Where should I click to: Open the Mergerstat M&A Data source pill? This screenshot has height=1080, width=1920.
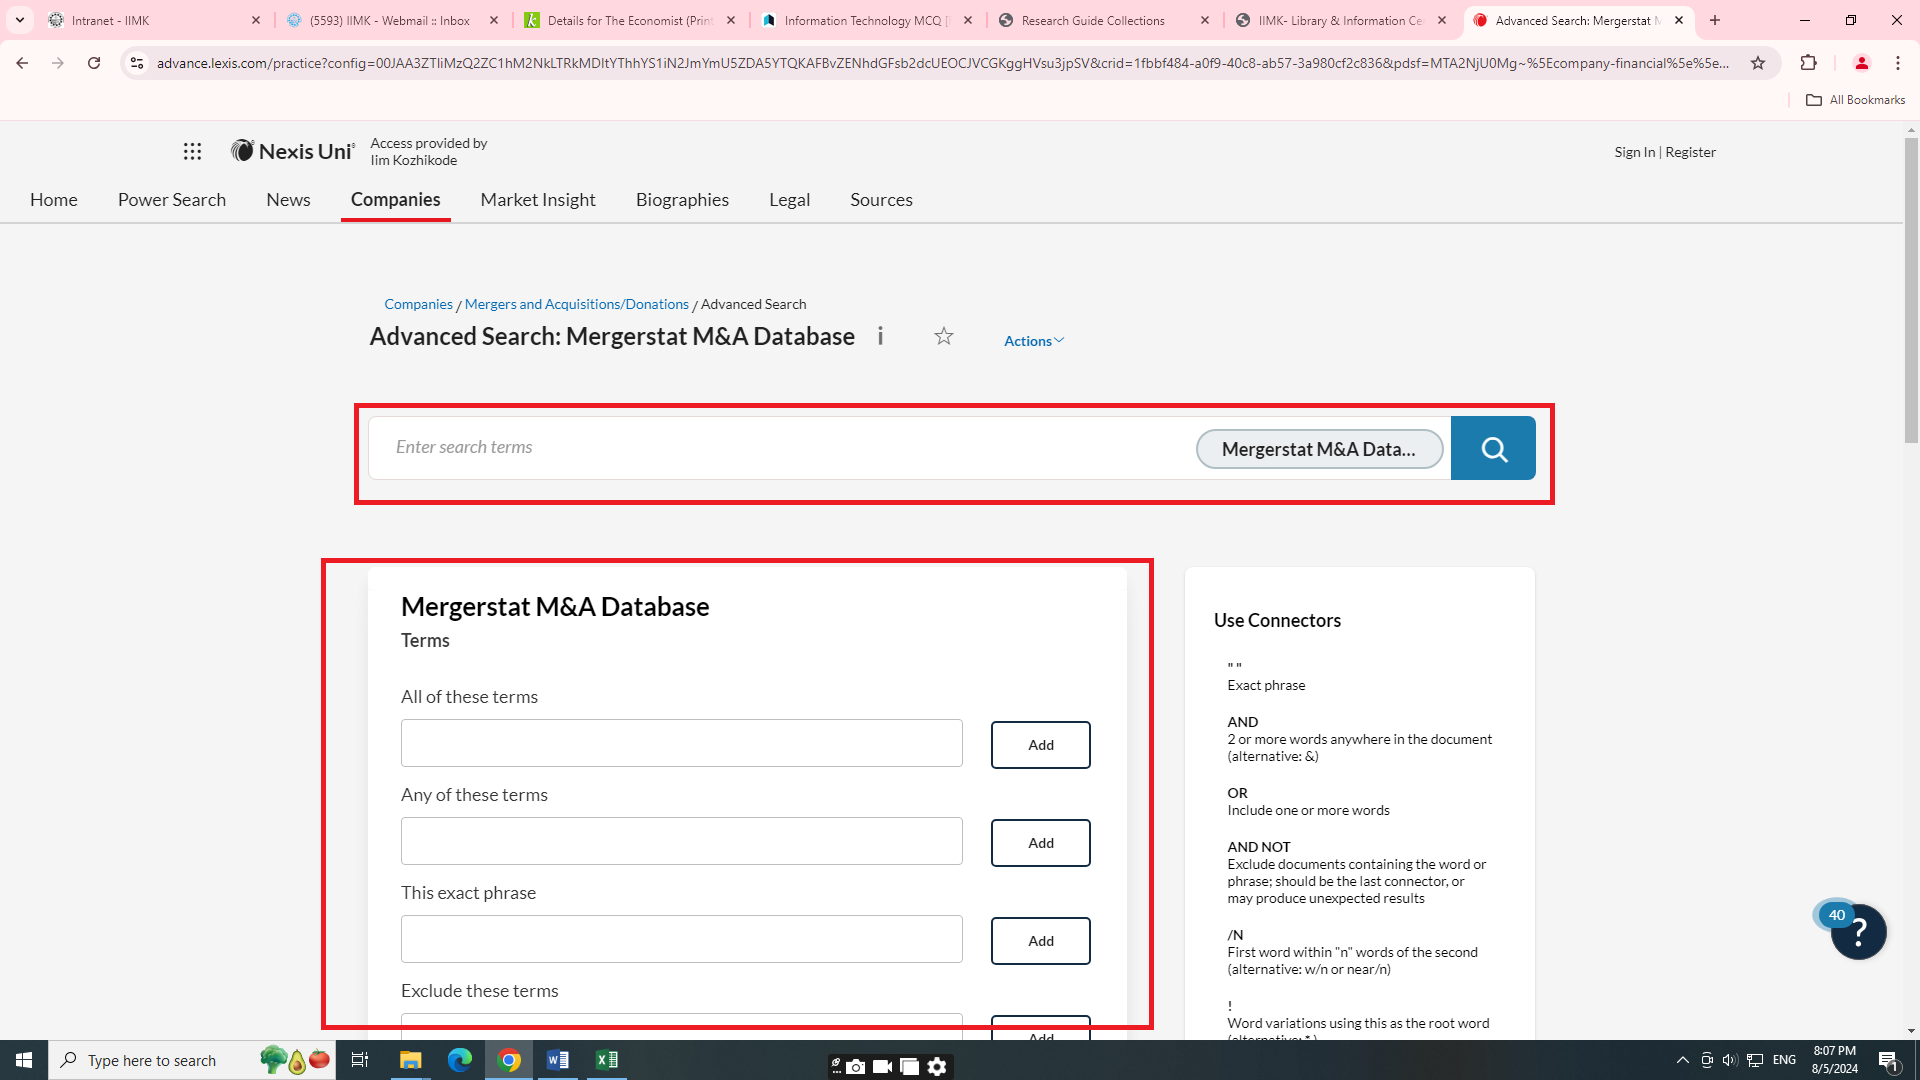coord(1318,449)
